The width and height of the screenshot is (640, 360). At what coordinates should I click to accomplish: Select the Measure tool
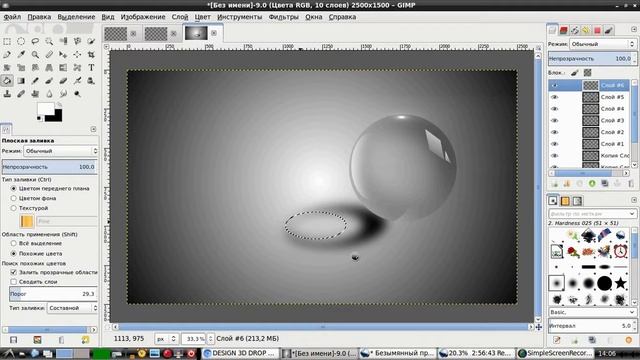coord(49,54)
